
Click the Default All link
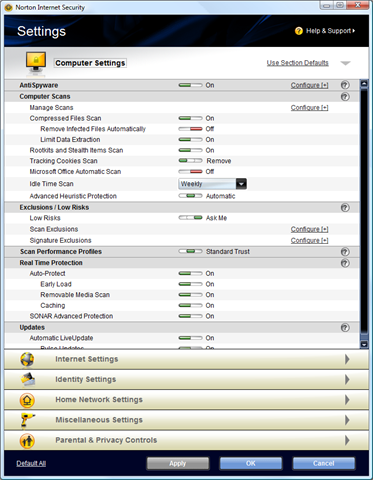[31, 464]
